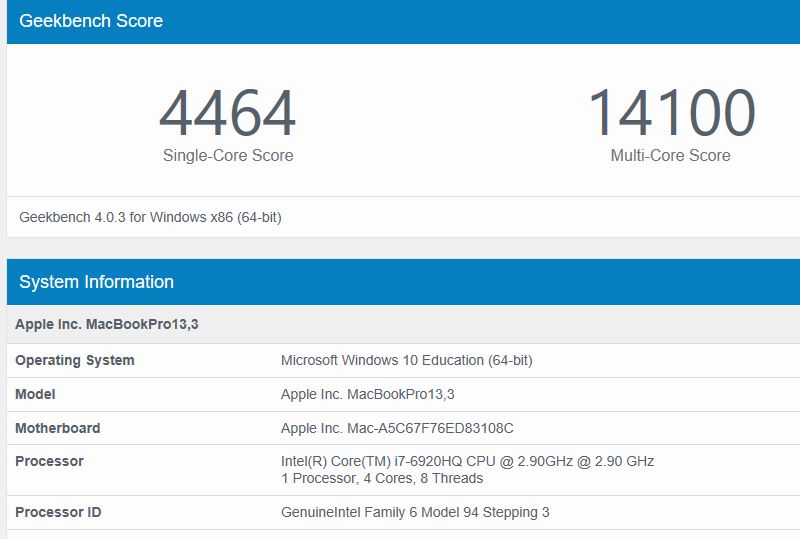Select GenuineIntel Family 6 Model 94 Stepping 3
Screen dimensions: 800x539
[415, 512]
